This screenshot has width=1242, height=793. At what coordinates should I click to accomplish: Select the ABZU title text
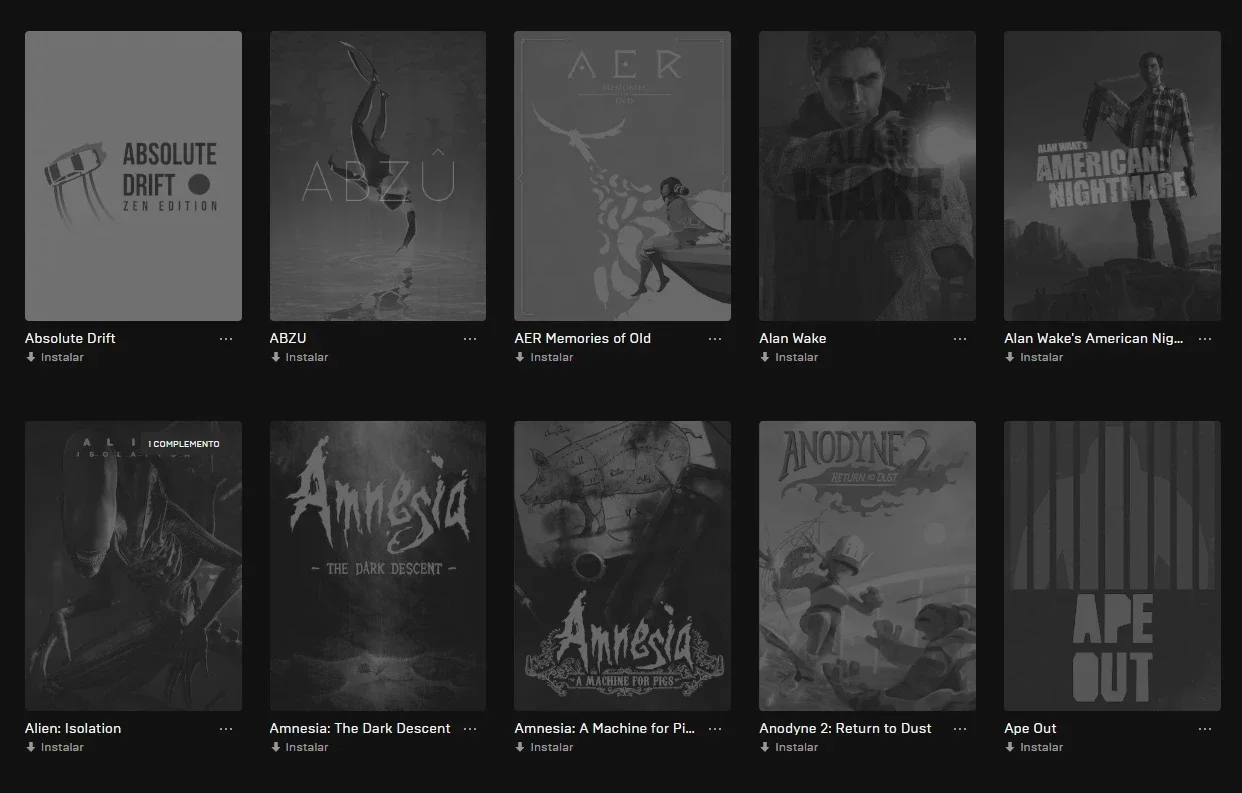click(x=288, y=338)
